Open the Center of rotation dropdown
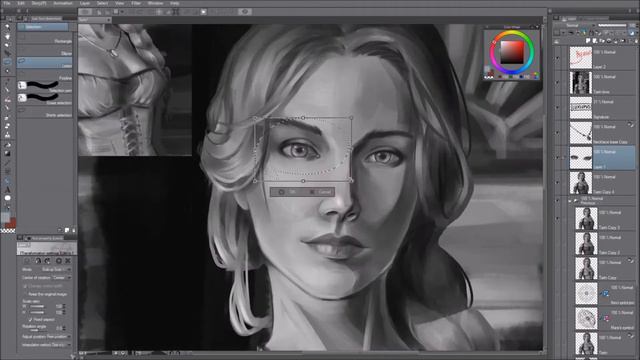Image resolution: width=640 pixels, height=360 pixels. pos(61,278)
